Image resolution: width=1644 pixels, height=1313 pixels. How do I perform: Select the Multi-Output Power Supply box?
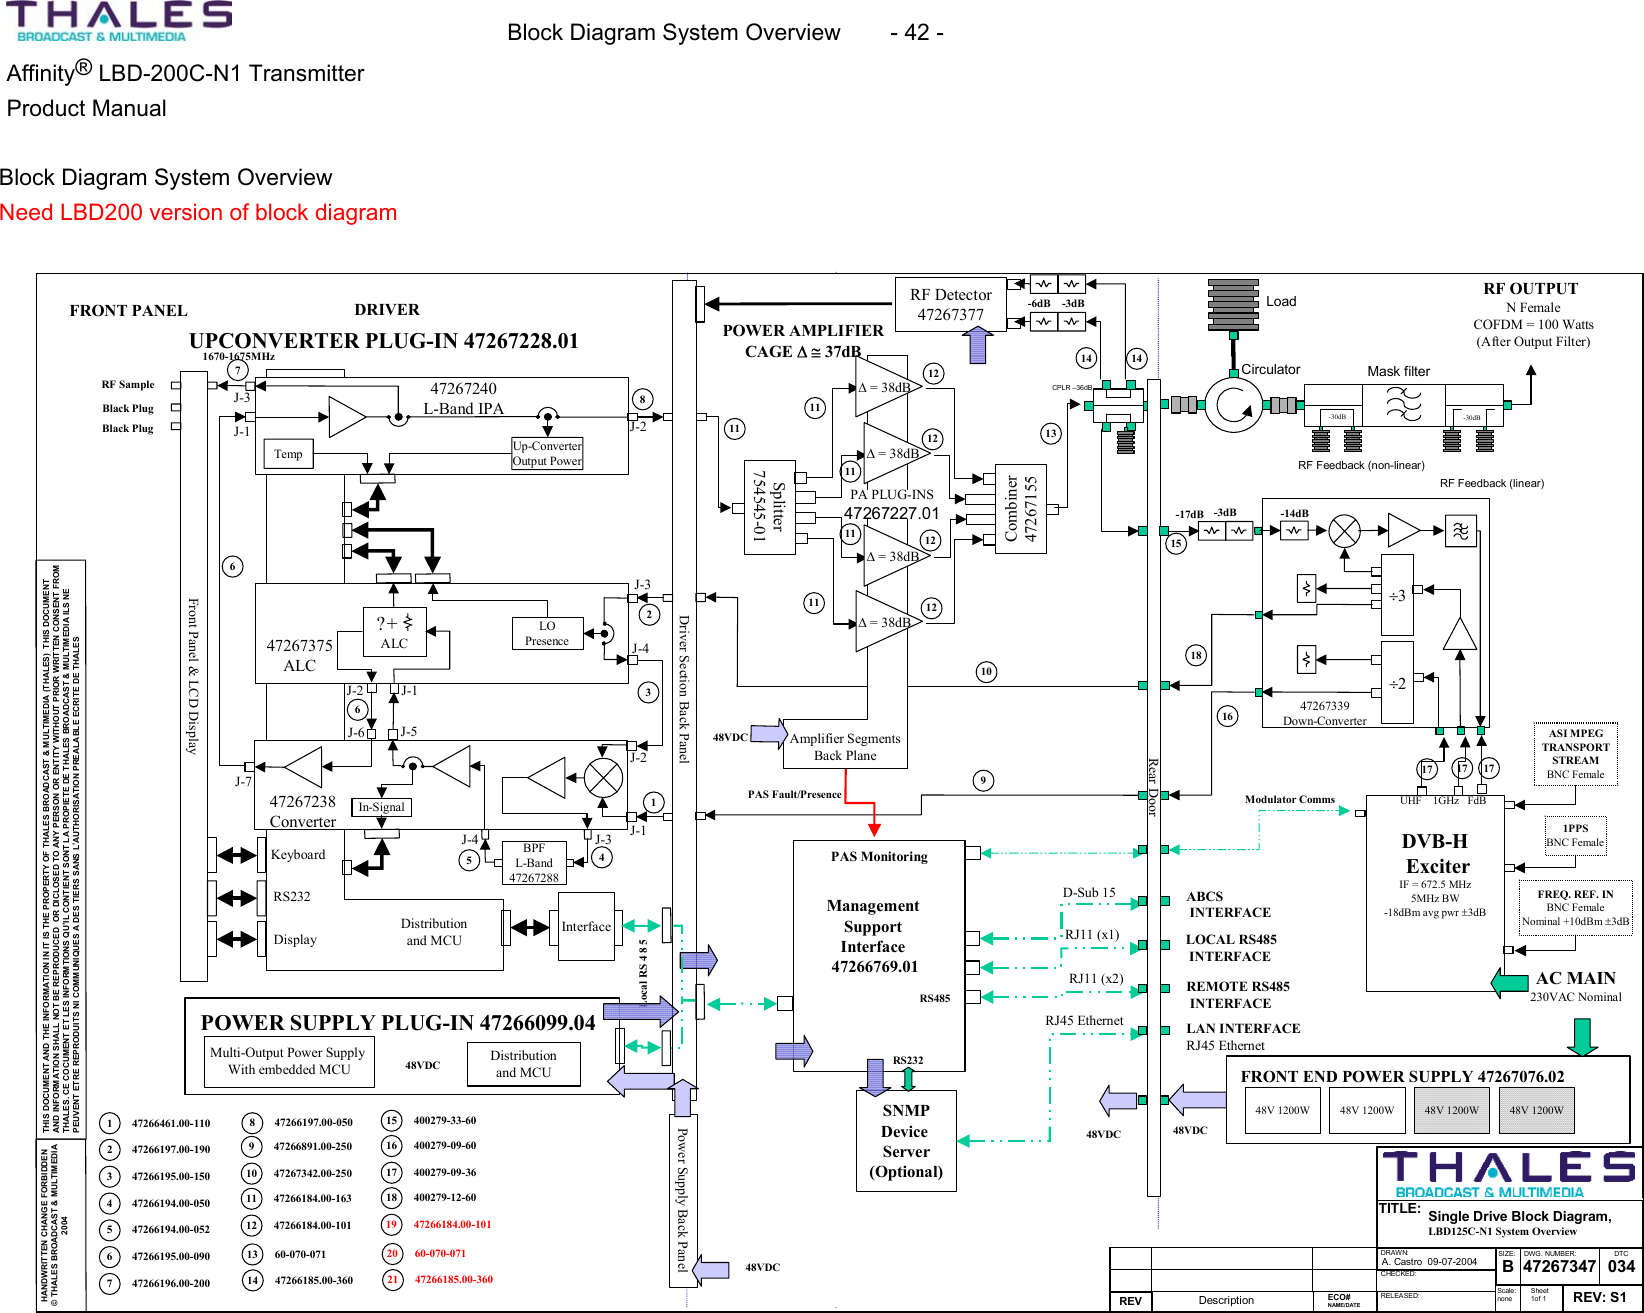[291, 1061]
